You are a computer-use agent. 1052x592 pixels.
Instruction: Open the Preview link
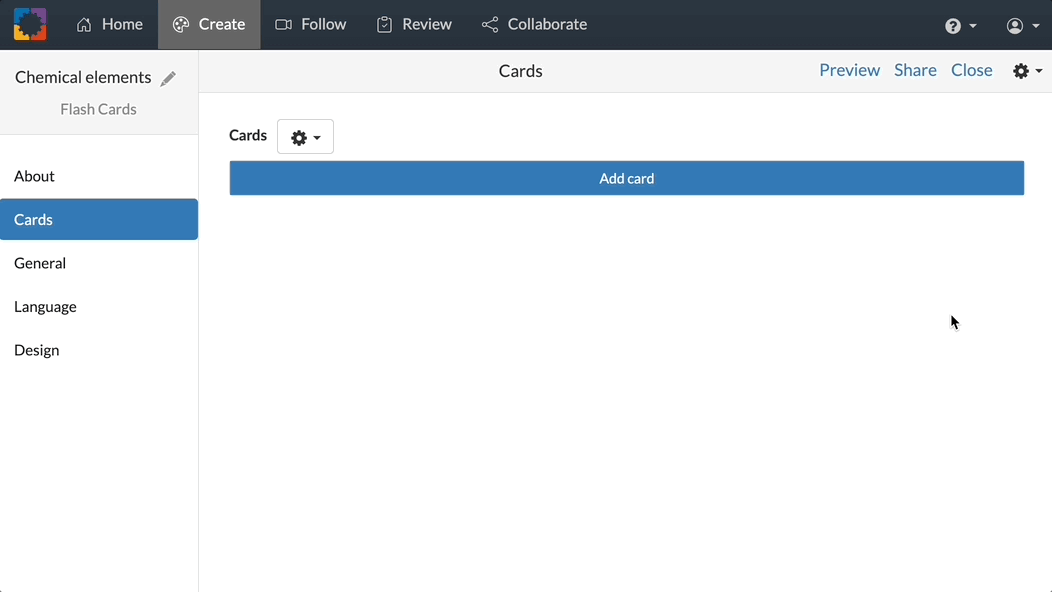[849, 69]
